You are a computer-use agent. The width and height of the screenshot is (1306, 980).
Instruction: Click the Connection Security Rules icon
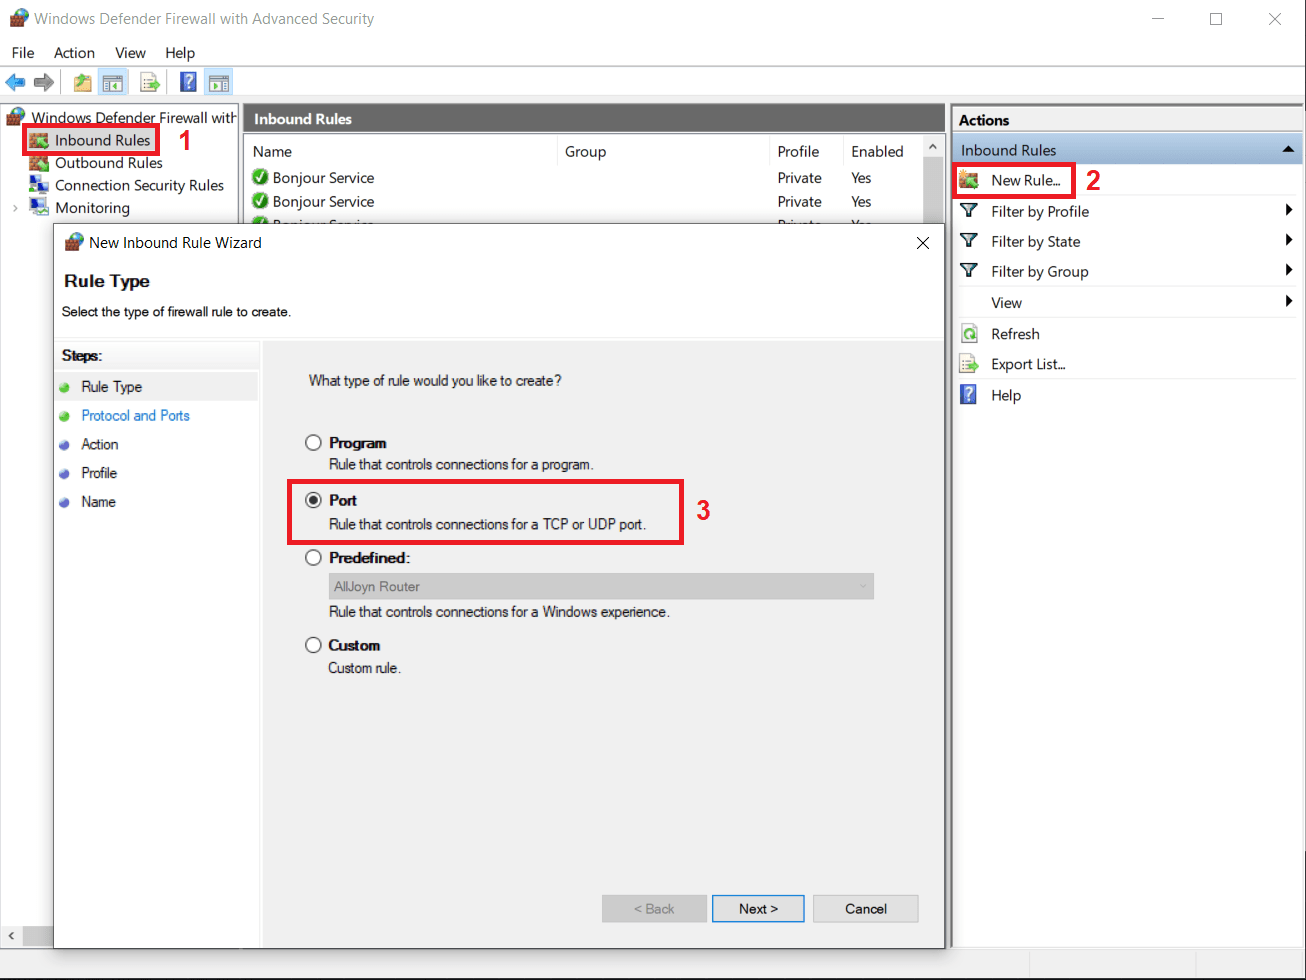click(39, 185)
